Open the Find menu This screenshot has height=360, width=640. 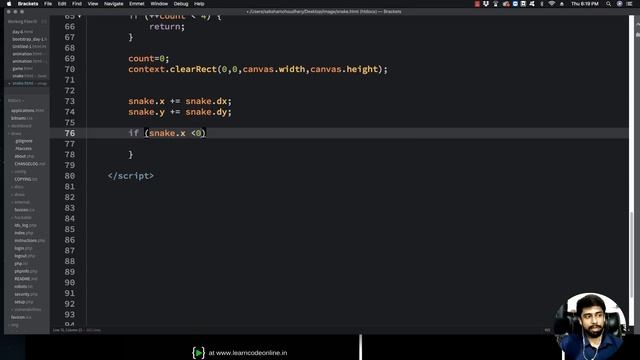(x=77, y=4)
